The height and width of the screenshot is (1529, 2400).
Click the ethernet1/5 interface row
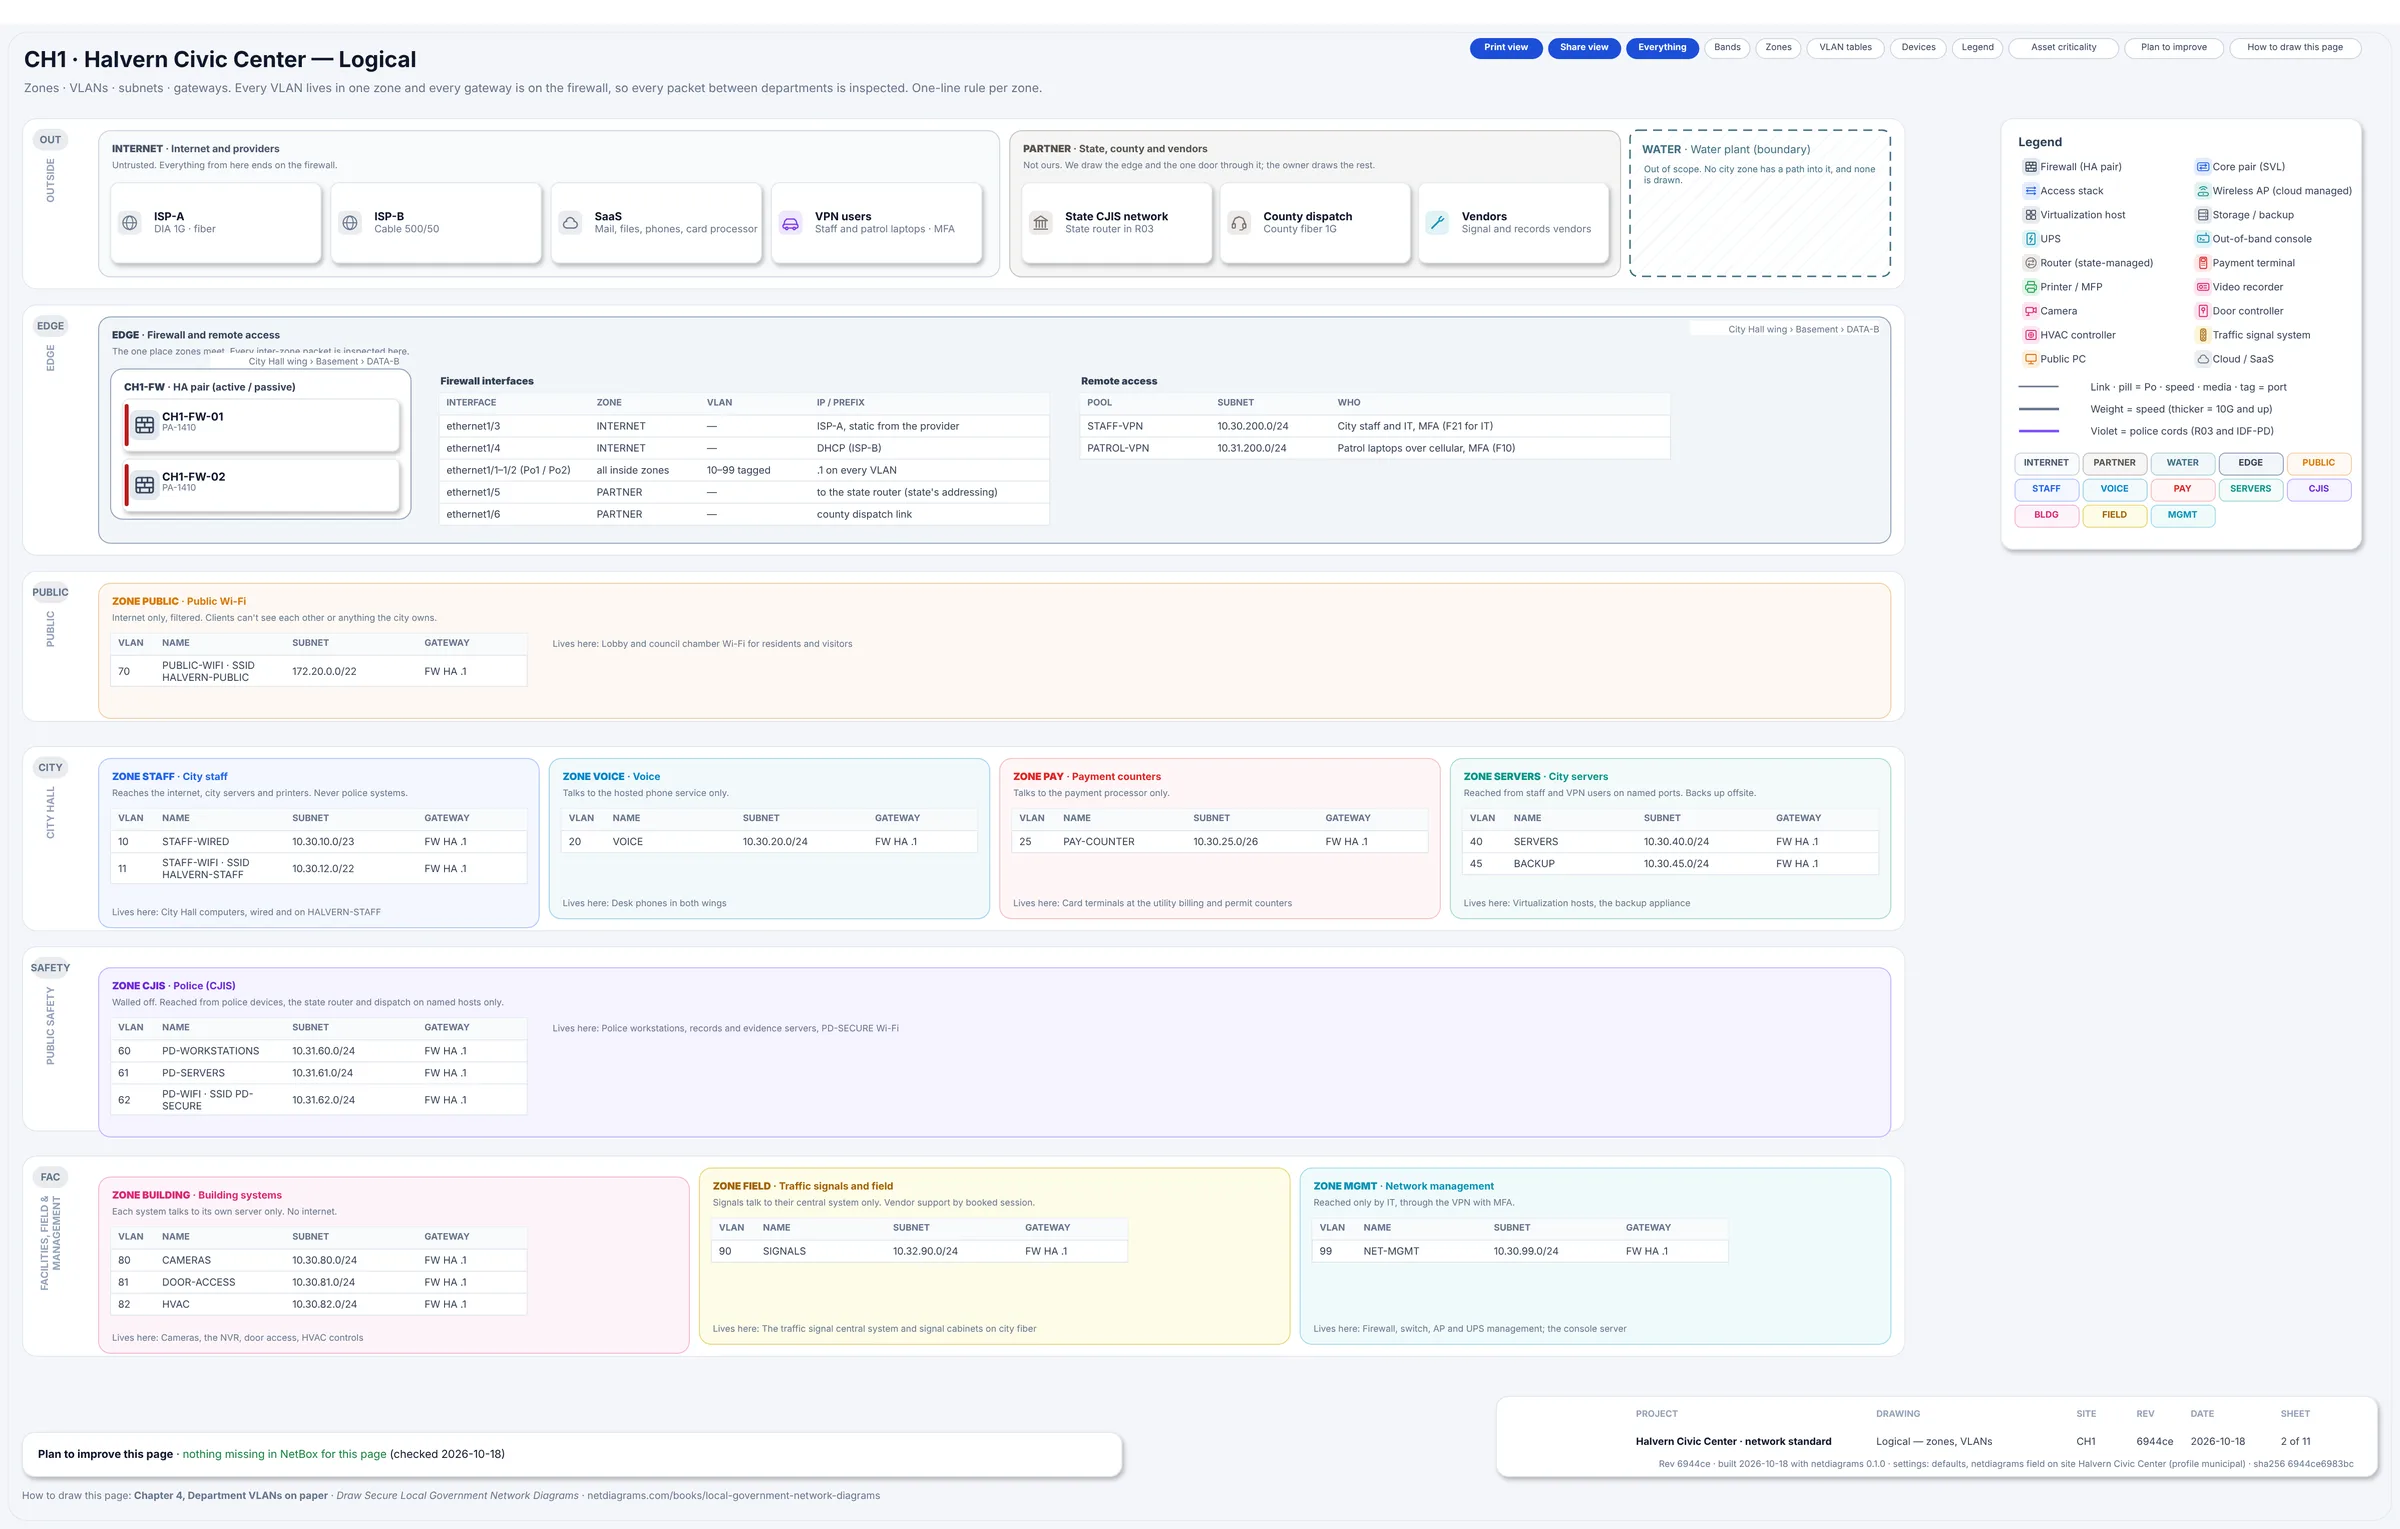[744, 492]
